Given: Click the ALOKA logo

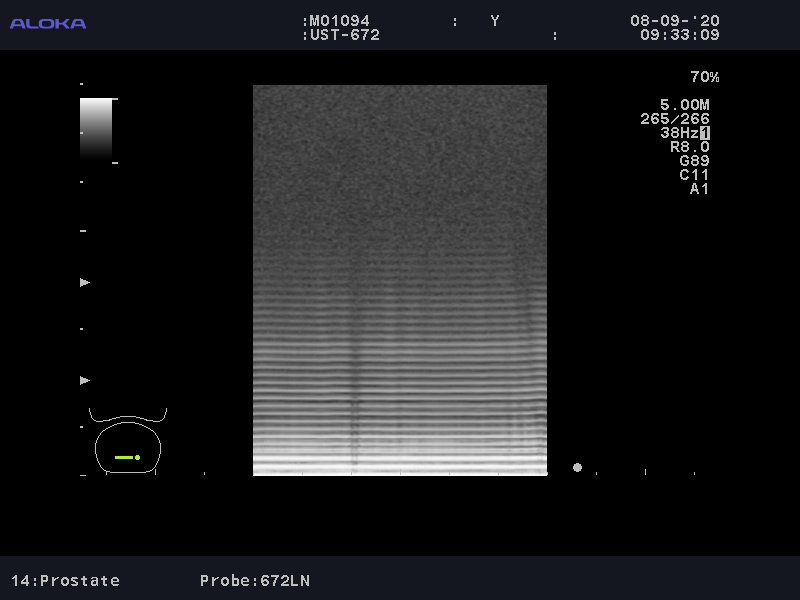Looking at the screenshot, I should coord(48,23).
